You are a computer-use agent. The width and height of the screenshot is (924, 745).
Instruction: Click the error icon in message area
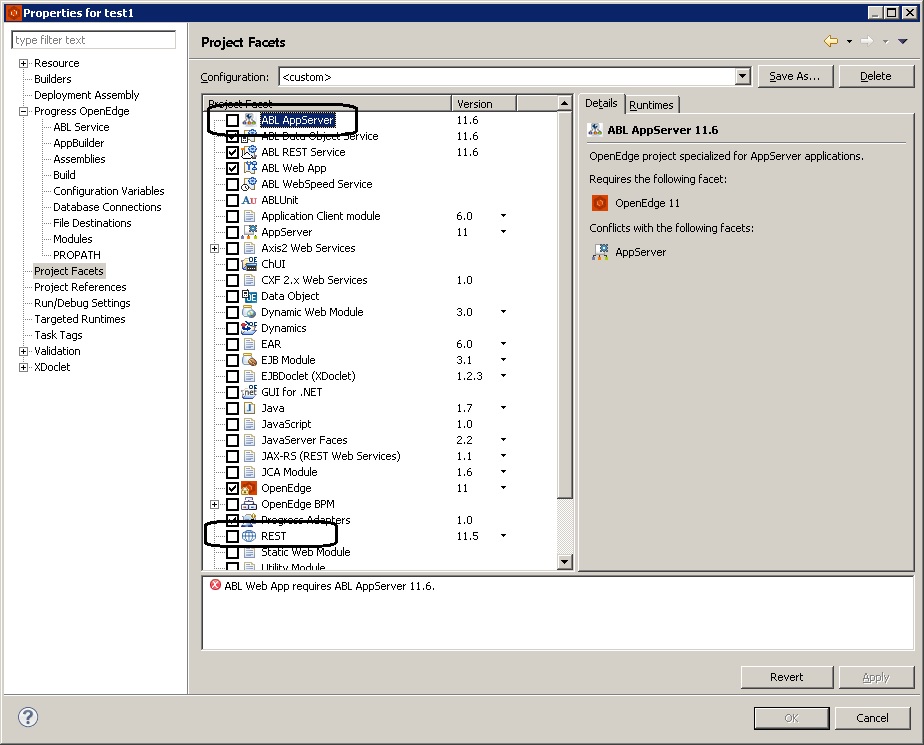pos(215,585)
